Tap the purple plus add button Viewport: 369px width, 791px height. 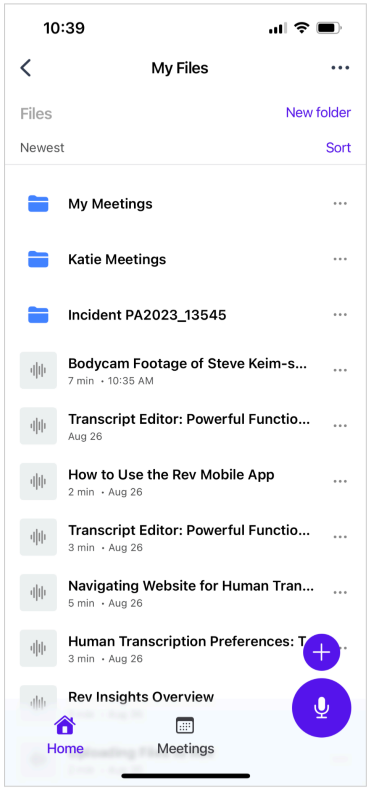pyautogui.click(x=321, y=652)
